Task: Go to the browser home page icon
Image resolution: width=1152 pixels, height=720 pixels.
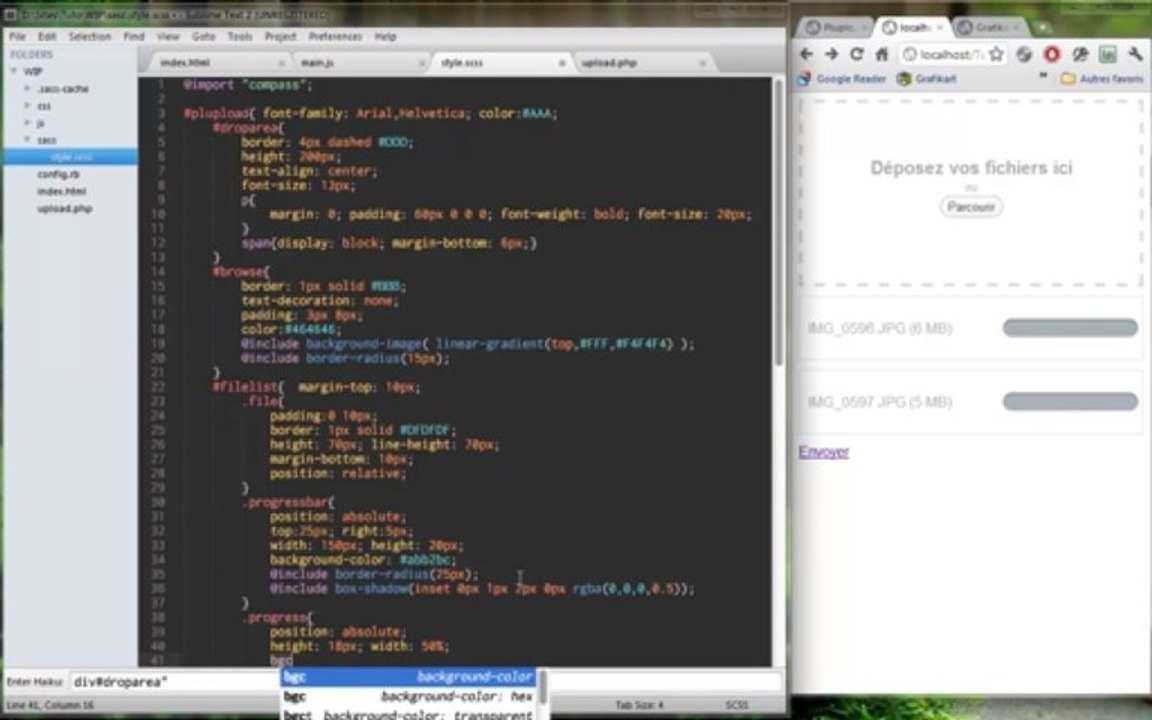Action: click(882, 54)
